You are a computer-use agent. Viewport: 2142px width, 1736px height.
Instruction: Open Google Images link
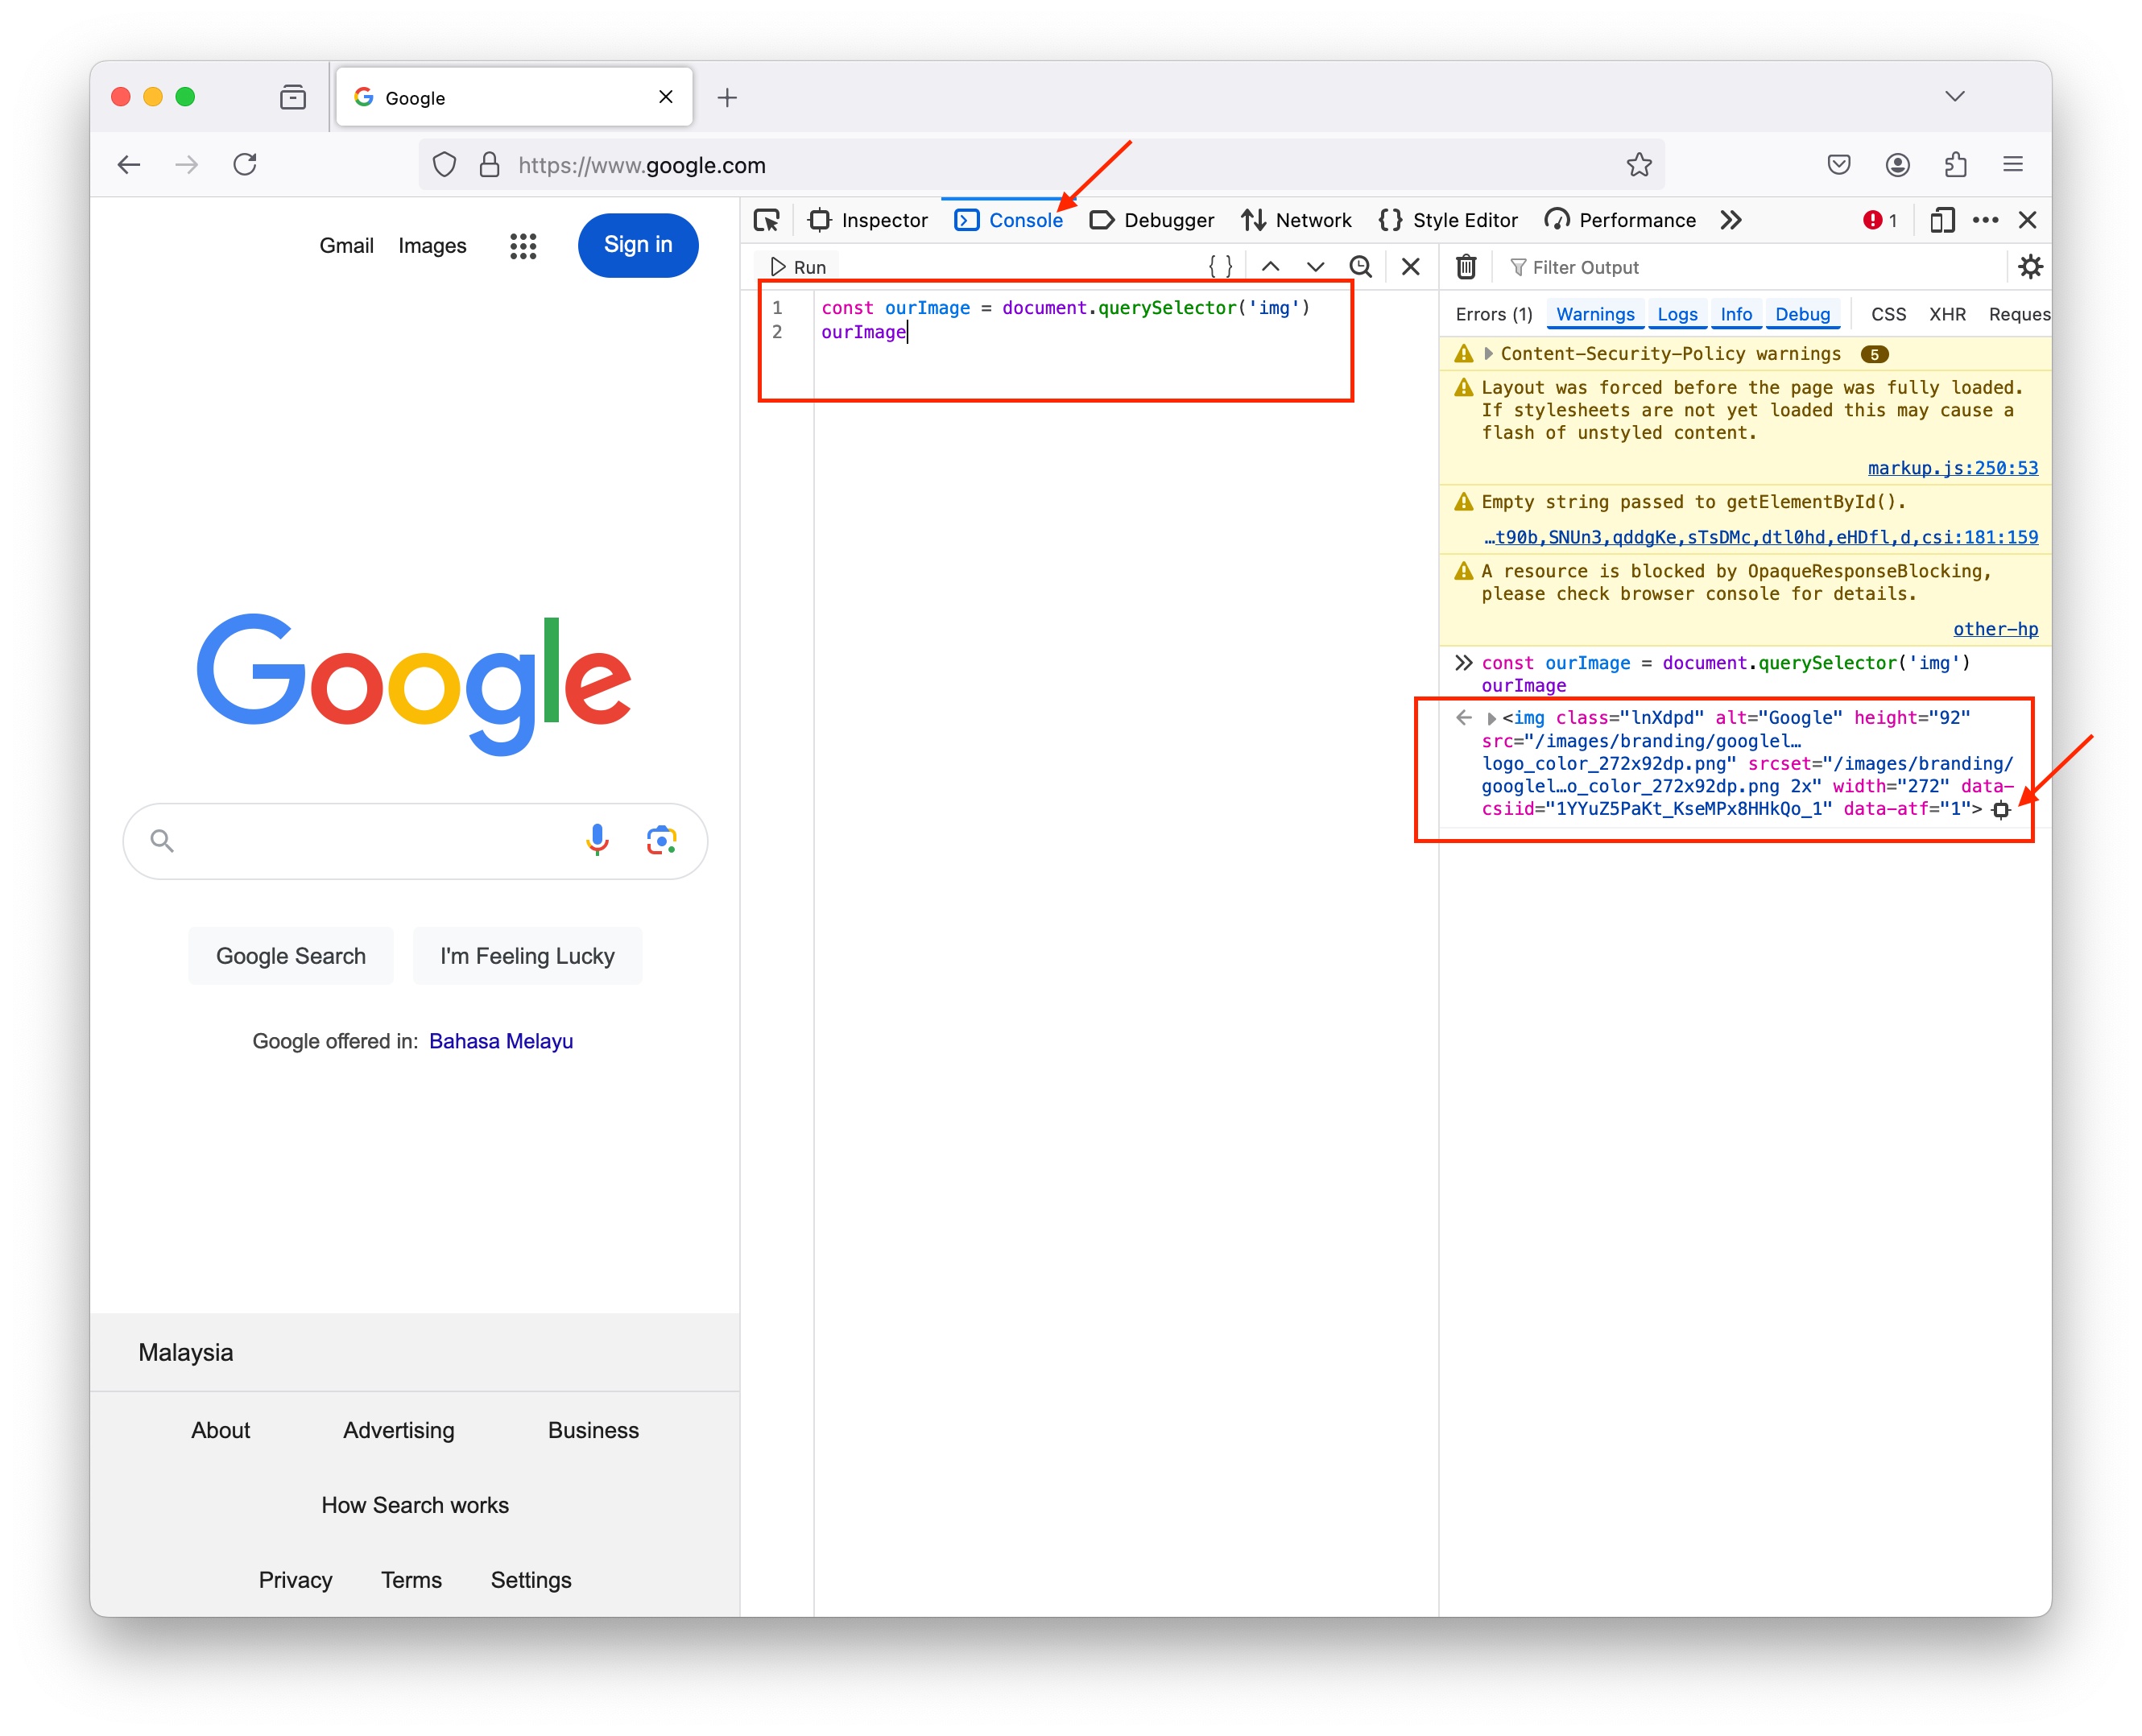[x=432, y=245]
